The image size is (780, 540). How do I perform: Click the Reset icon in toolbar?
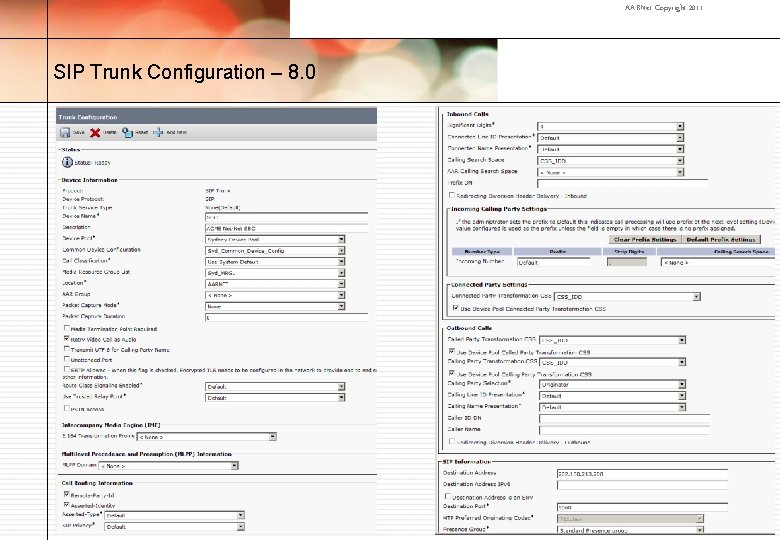click(127, 133)
